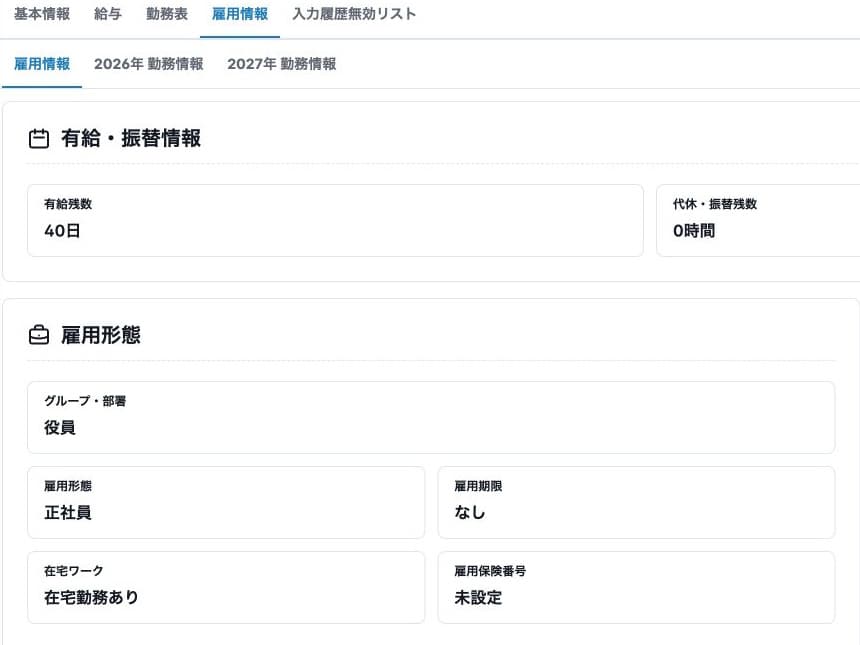Click the 有給・振替情報 section heading
This screenshot has width=860, height=645.
[x=131, y=138]
